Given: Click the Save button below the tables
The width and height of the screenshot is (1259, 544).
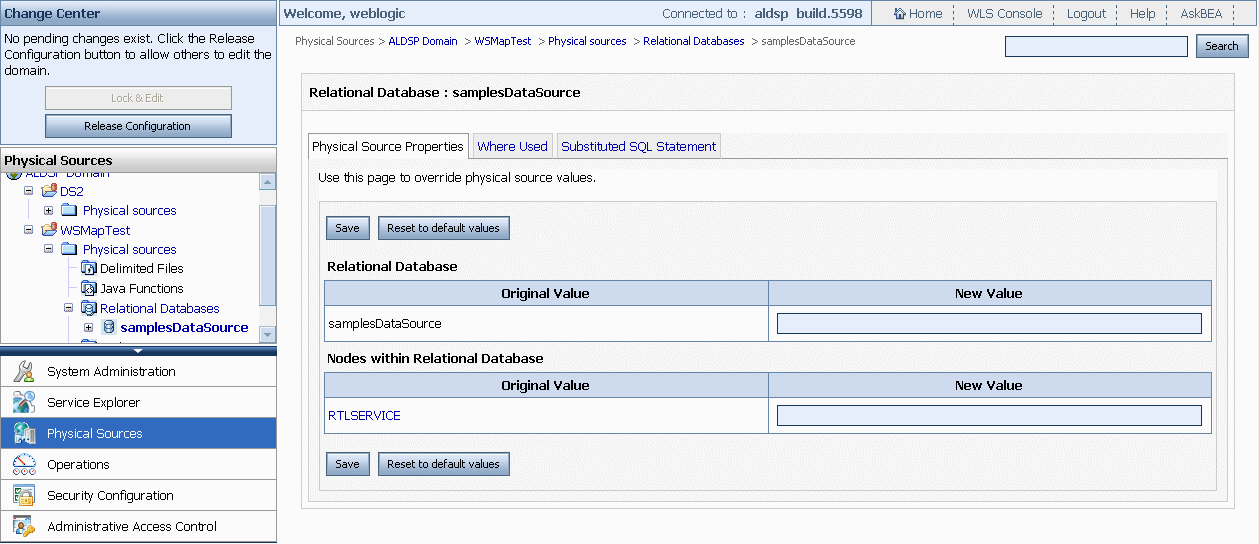Looking at the screenshot, I should 347,464.
